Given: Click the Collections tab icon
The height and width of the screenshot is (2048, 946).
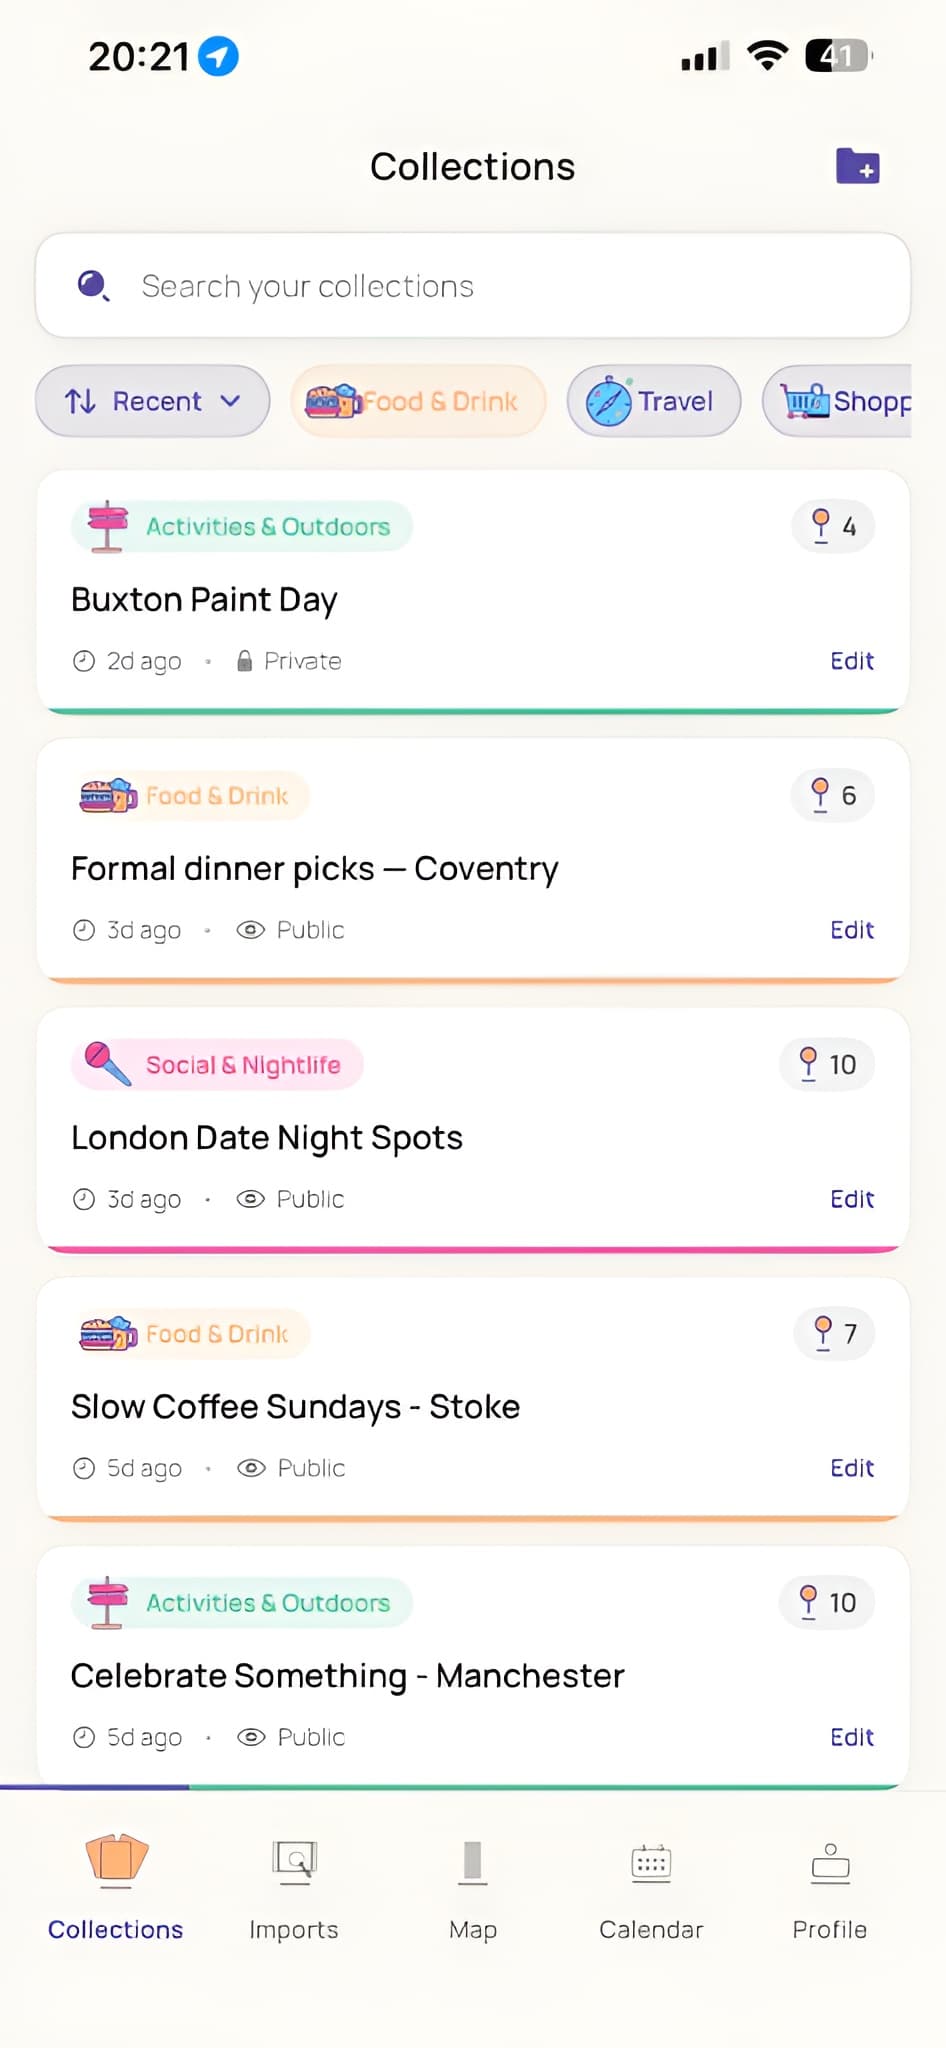Looking at the screenshot, I should [116, 1859].
